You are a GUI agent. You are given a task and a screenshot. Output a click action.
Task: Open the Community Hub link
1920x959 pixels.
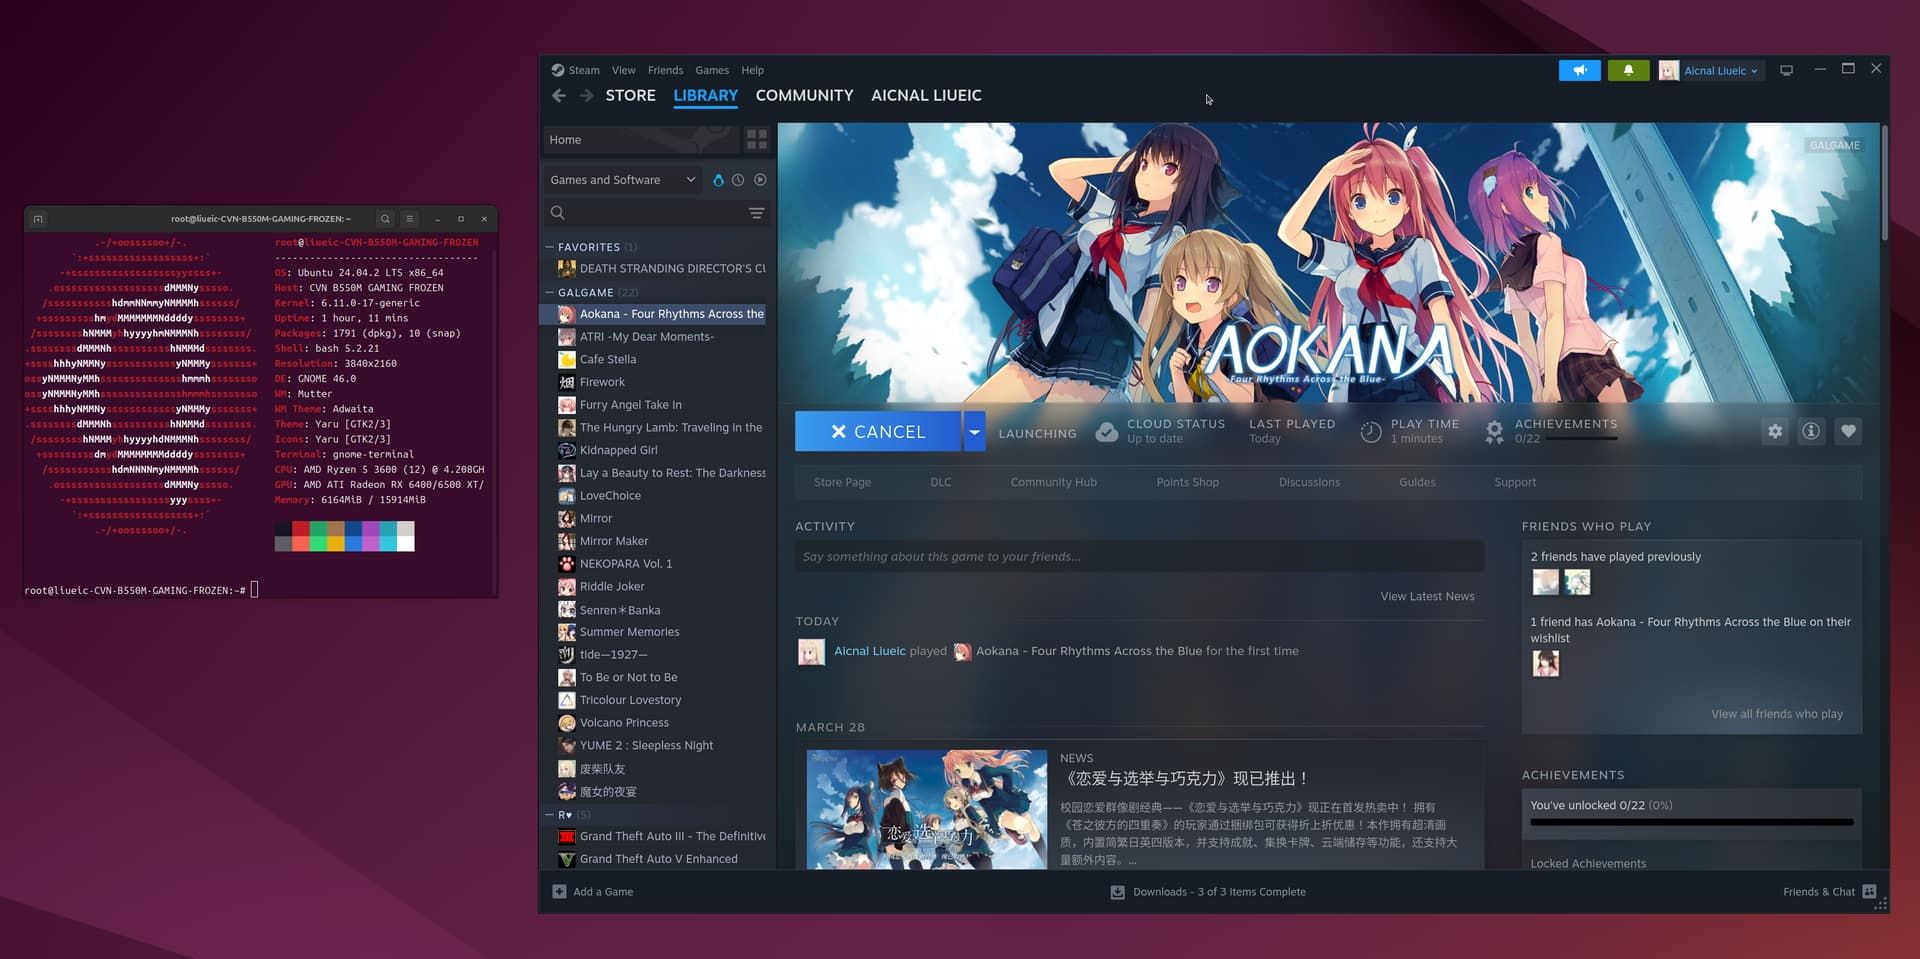(1053, 482)
